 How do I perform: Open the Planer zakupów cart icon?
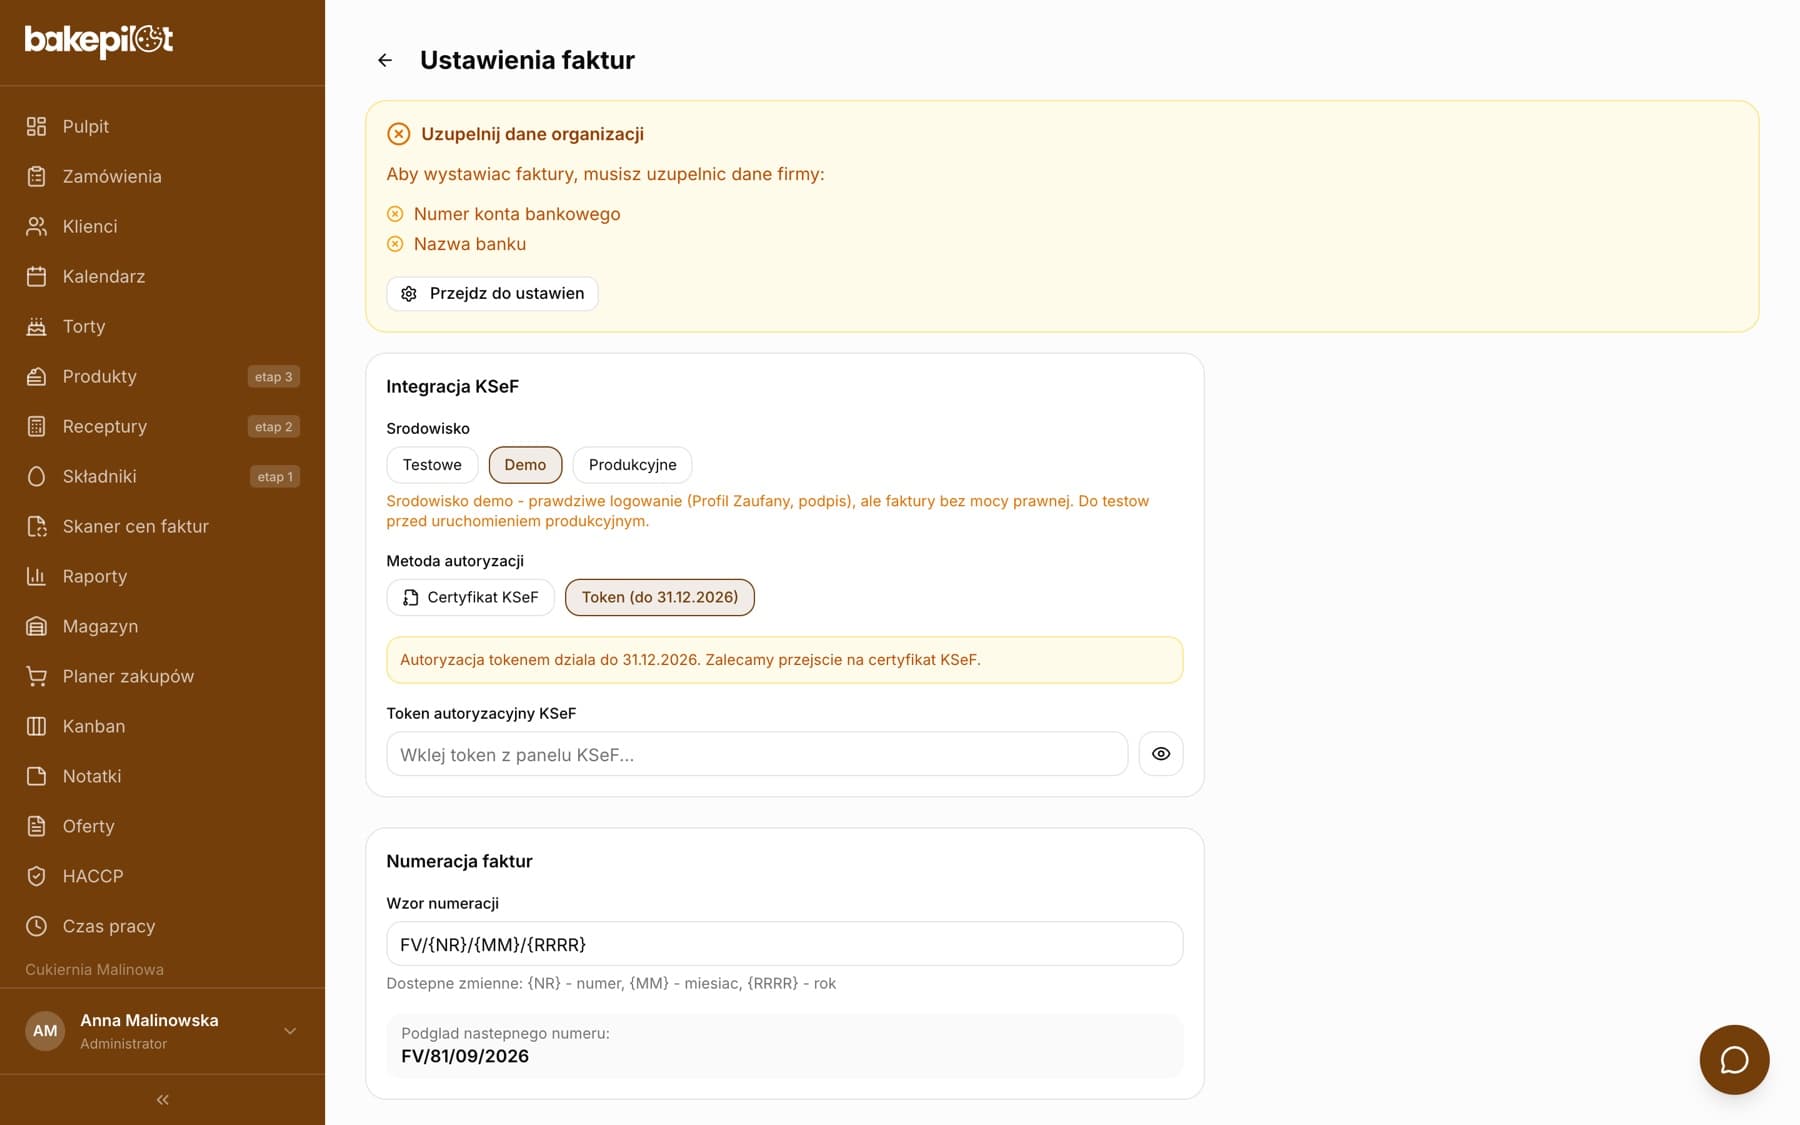36,676
